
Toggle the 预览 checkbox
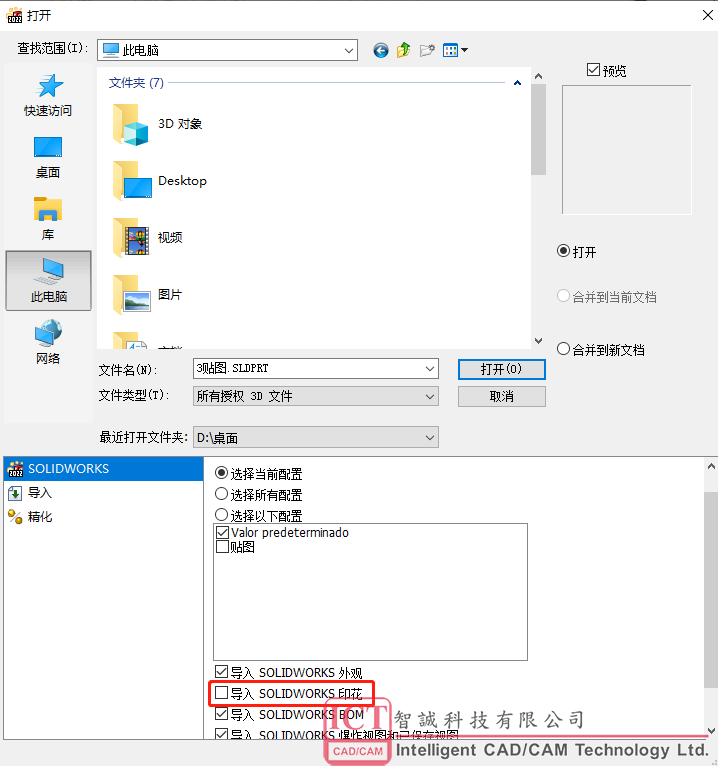tap(593, 70)
